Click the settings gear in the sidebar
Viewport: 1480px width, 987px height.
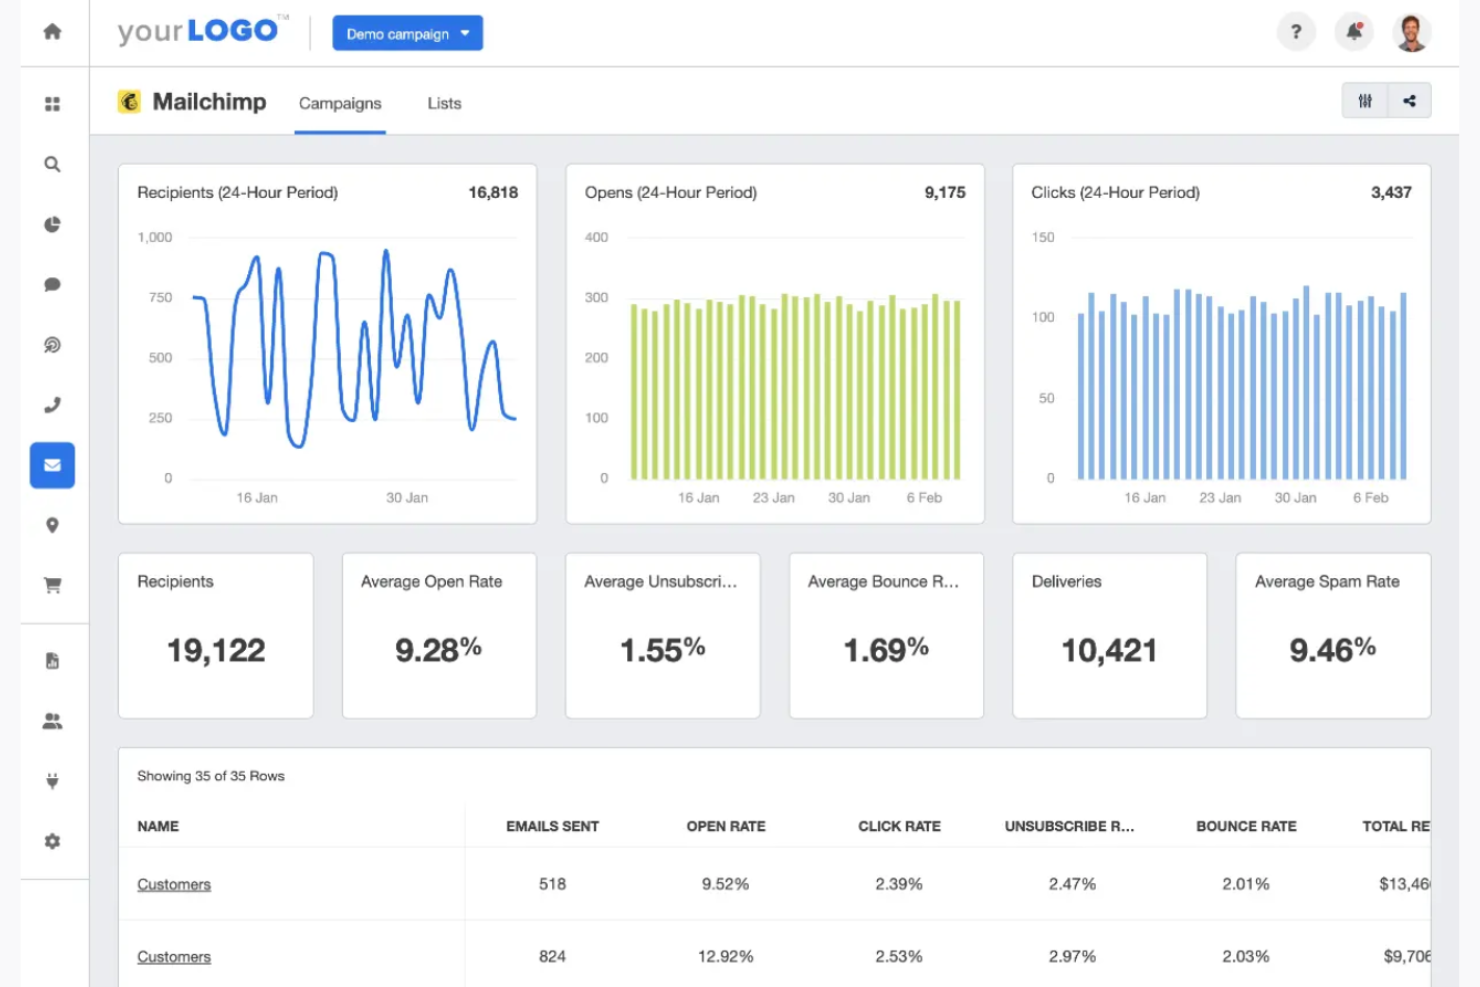tap(52, 841)
